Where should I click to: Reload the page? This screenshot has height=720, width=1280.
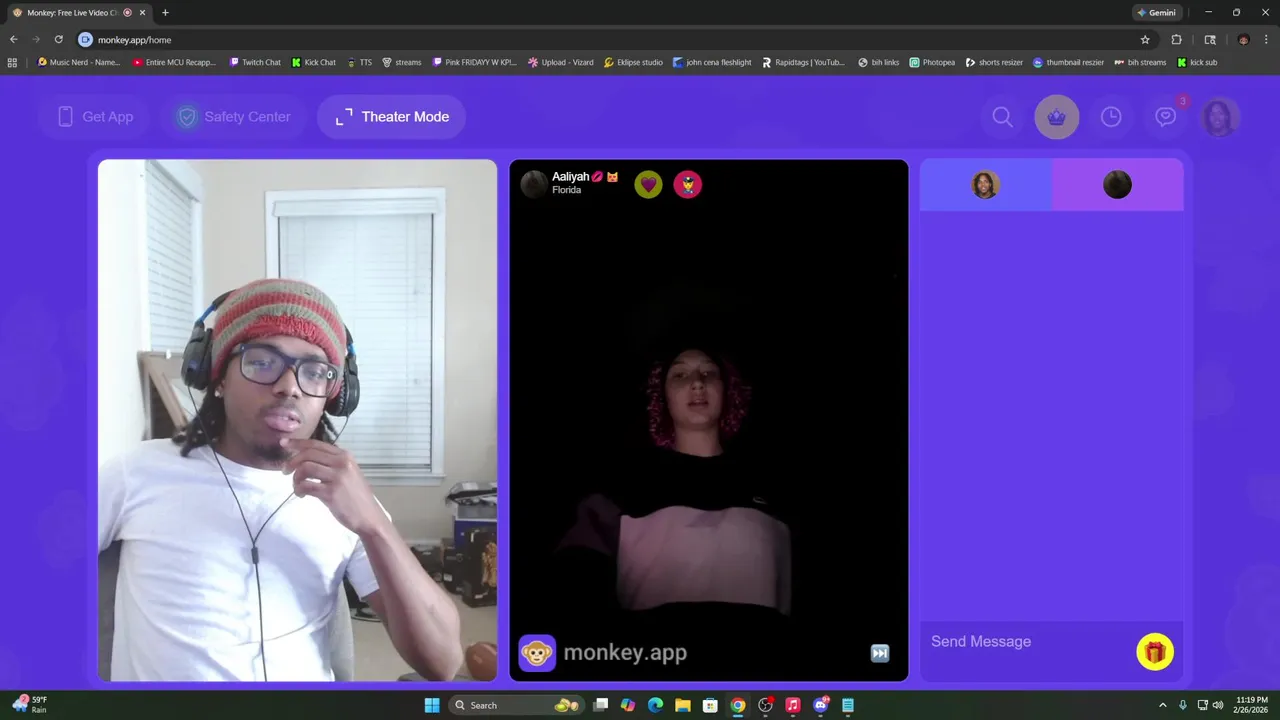click(58, 40)
